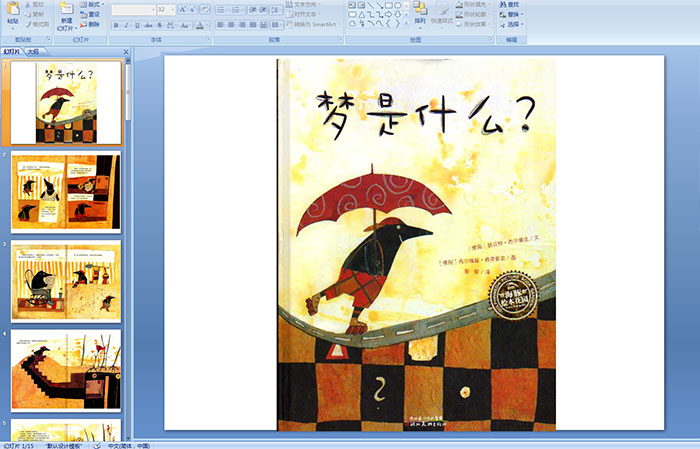Open the character spacing (AV) menu
Screen dimensions: 700x449
pyautogui.click(x=172, y=25)
